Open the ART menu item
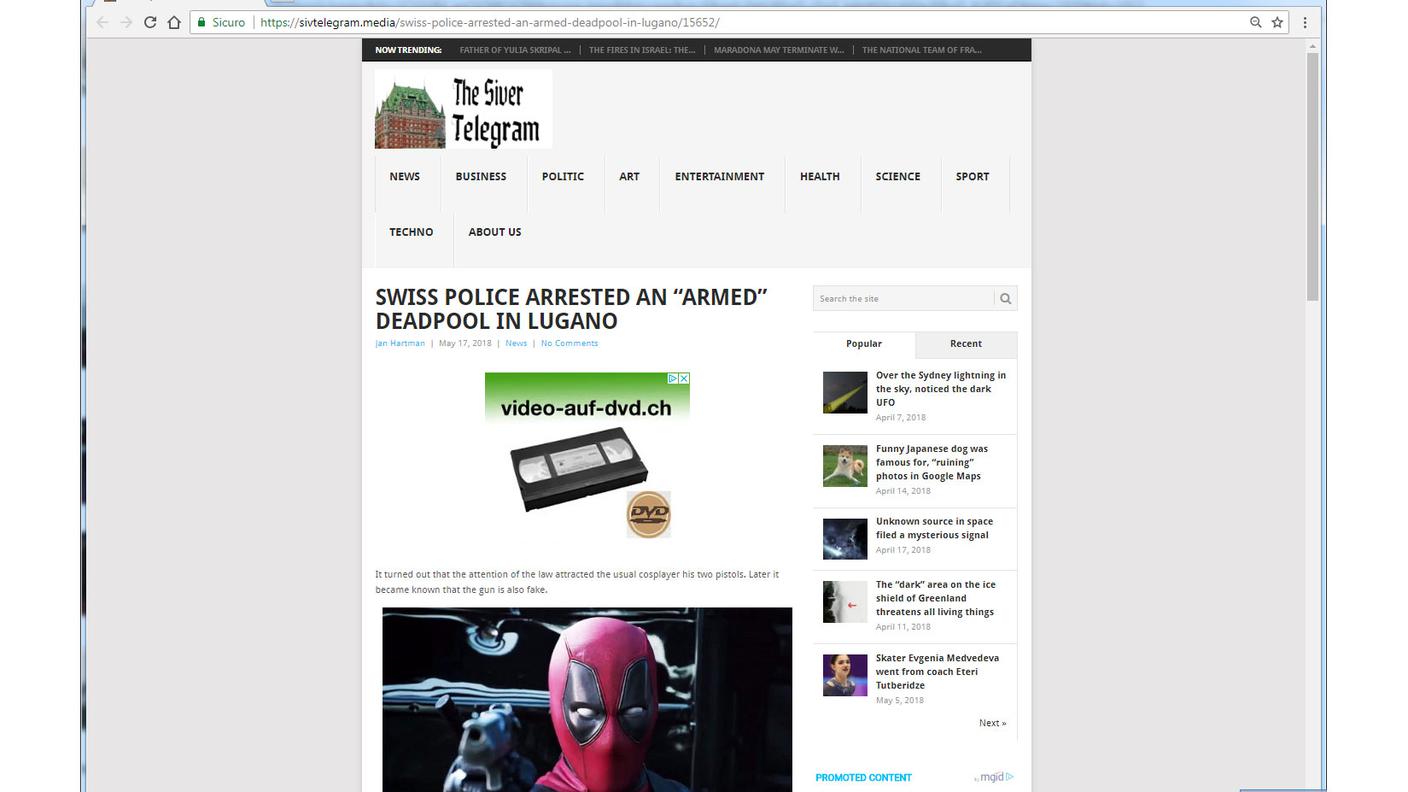 pyautogui.click(x=629, y=176)
